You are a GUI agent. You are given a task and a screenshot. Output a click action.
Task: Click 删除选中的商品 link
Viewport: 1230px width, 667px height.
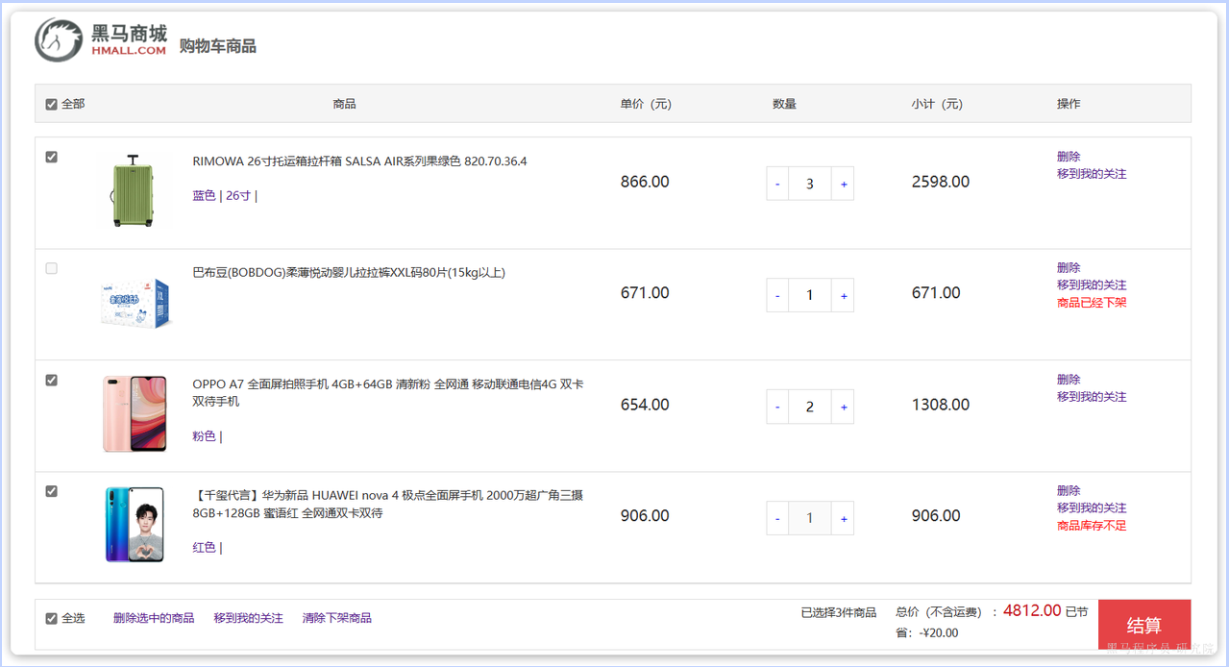[x=153, y=618]
